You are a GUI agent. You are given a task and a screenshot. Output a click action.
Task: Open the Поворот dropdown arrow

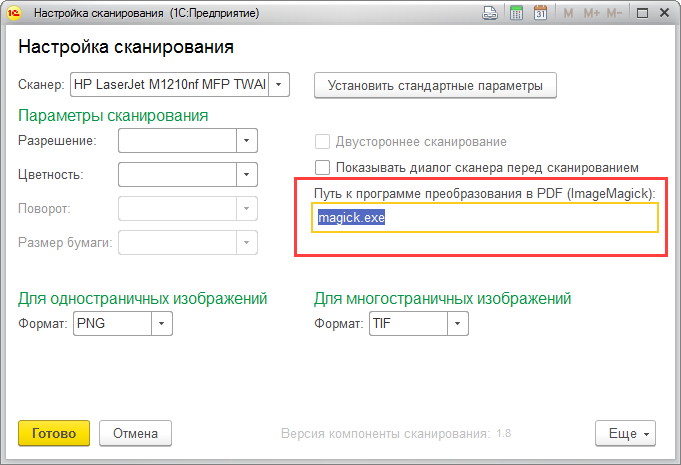click(x=247, y=208)
